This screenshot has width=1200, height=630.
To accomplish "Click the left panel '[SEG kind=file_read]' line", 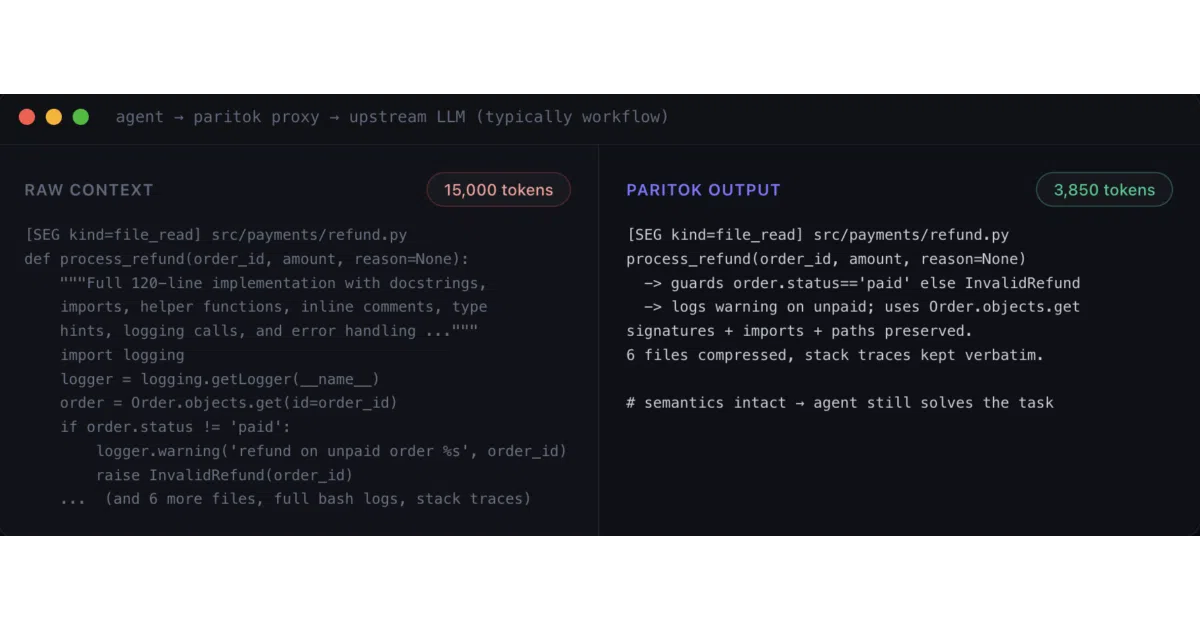I will [216, 235].
